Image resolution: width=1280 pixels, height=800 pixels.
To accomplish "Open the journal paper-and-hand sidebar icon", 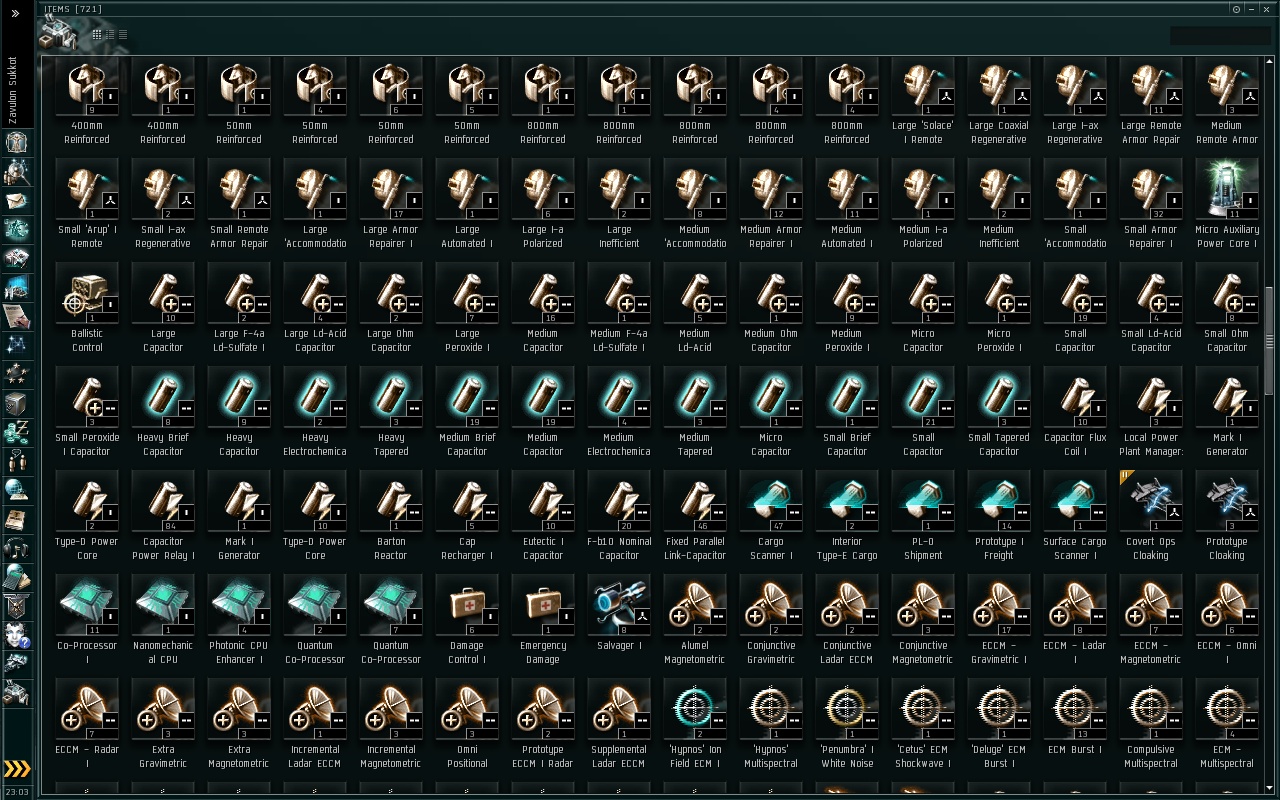I will [16, 316].
